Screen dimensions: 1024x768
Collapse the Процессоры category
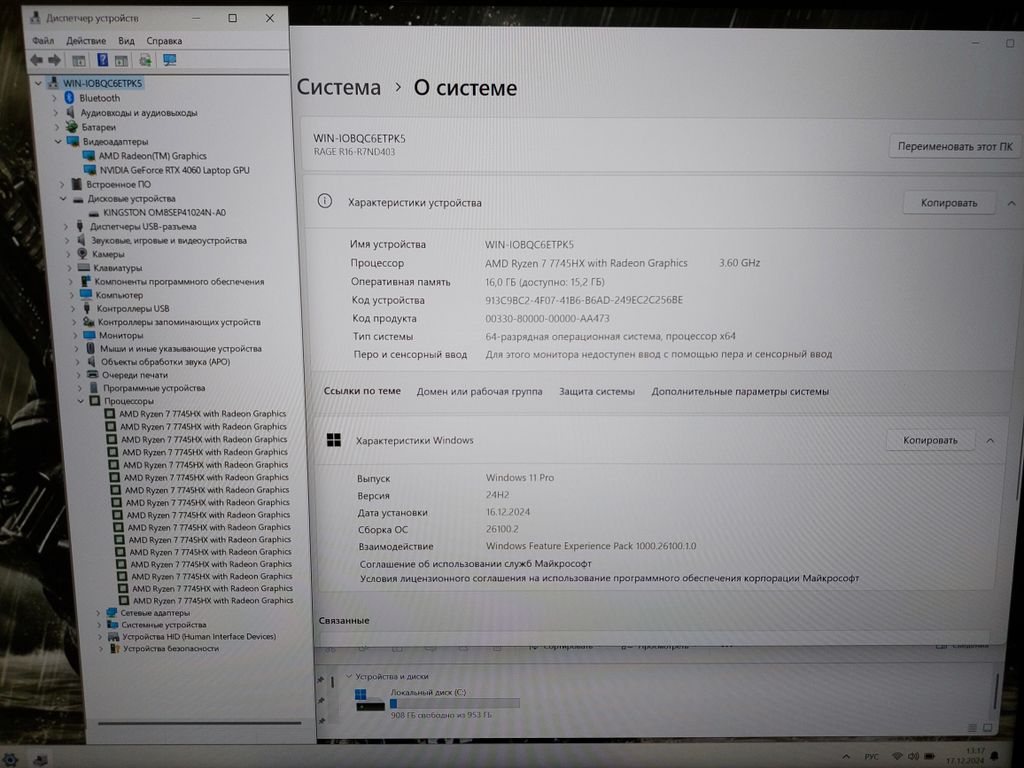[x=82, y=401]
